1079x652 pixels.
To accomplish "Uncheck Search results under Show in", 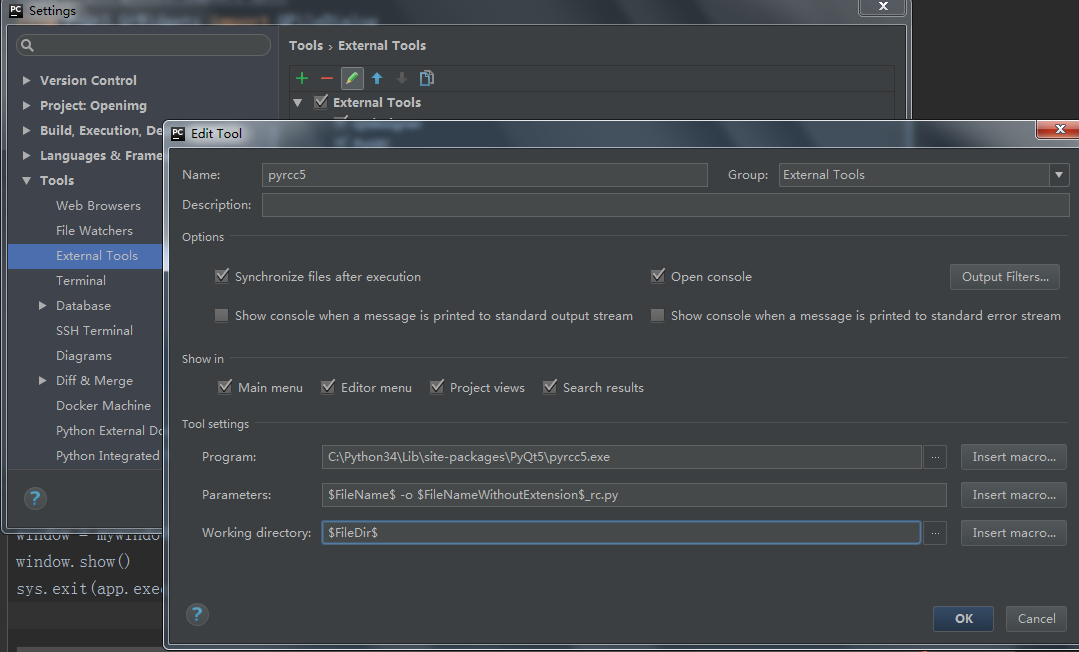I will [x=550, y=387].
